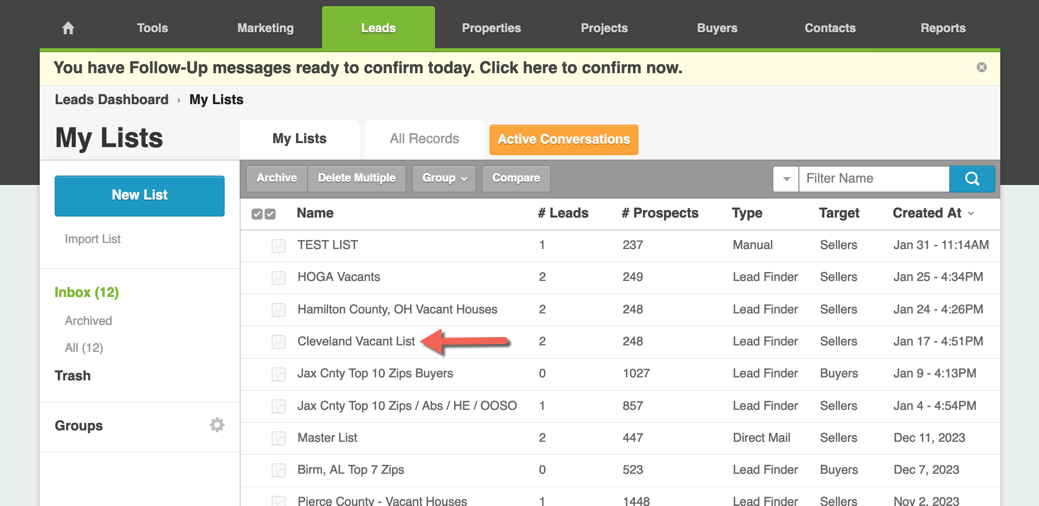
Task: Open Active Conversations button
Action: (x=563, y=139)
